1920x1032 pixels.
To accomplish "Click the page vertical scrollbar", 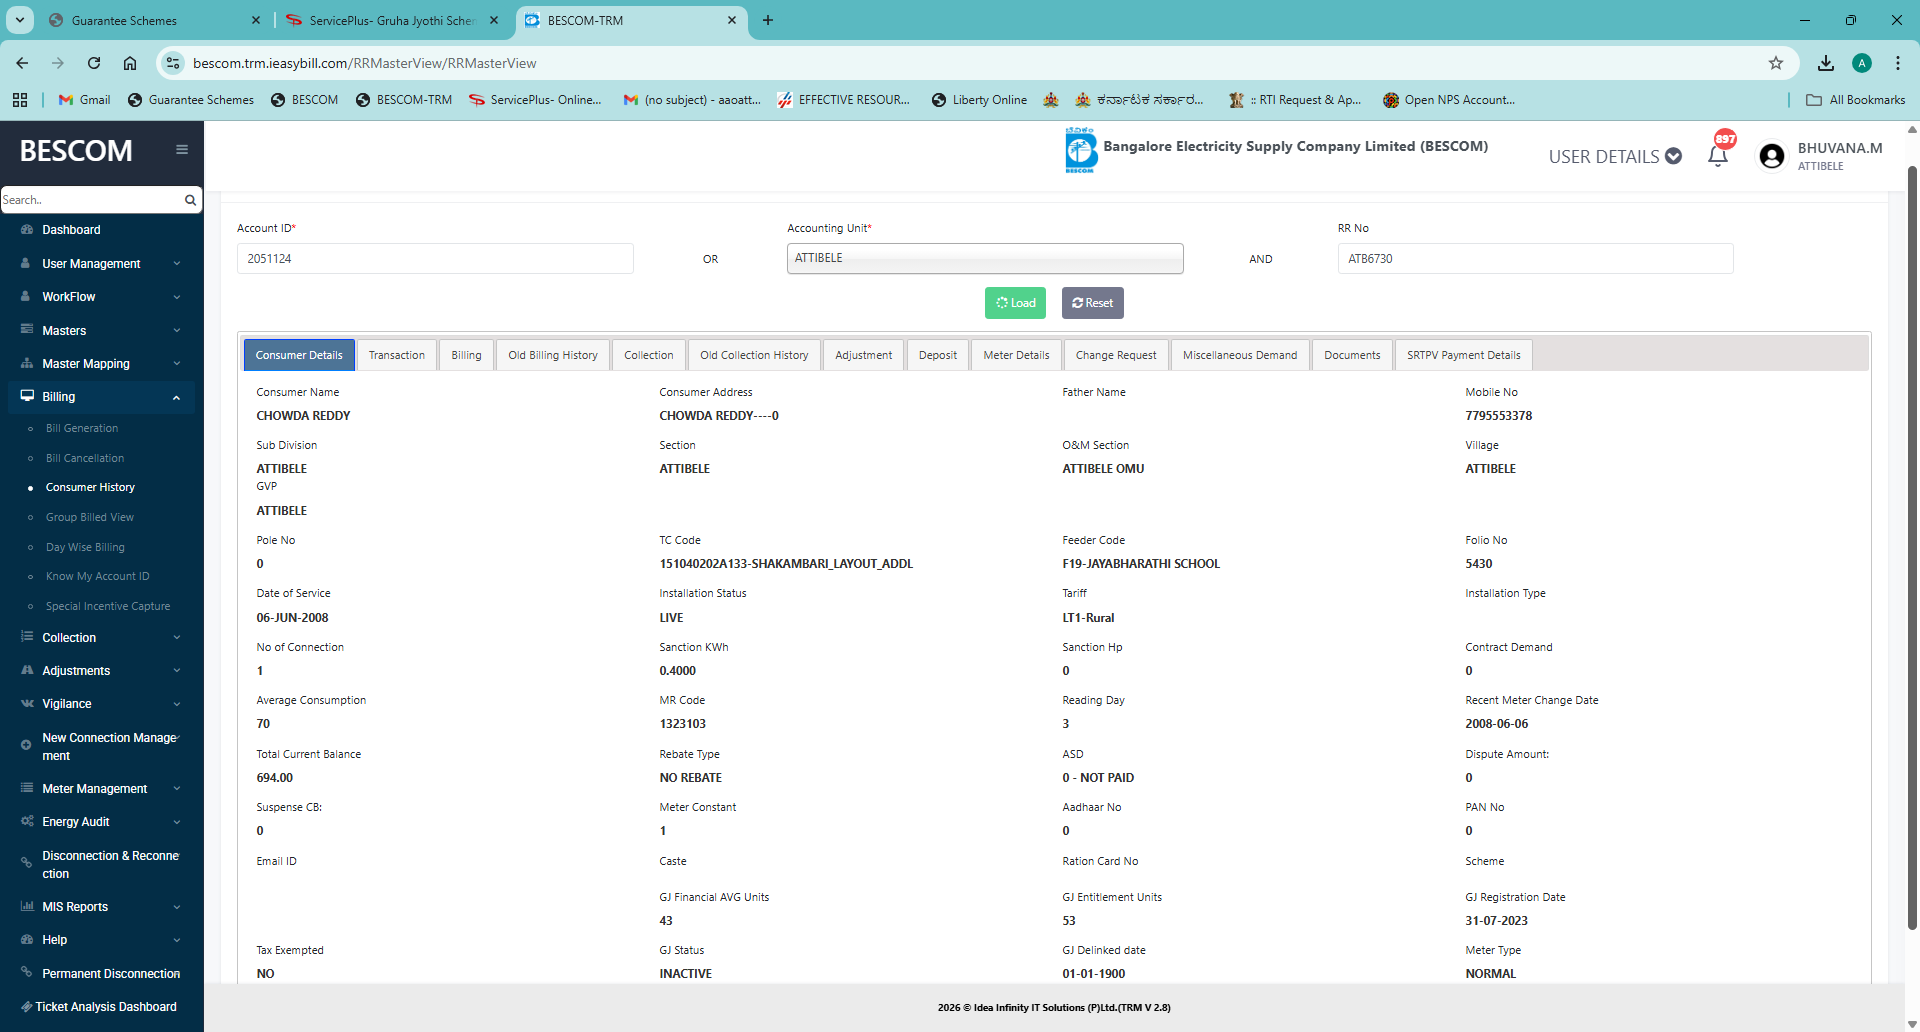I will click(x=1912, y=548).
